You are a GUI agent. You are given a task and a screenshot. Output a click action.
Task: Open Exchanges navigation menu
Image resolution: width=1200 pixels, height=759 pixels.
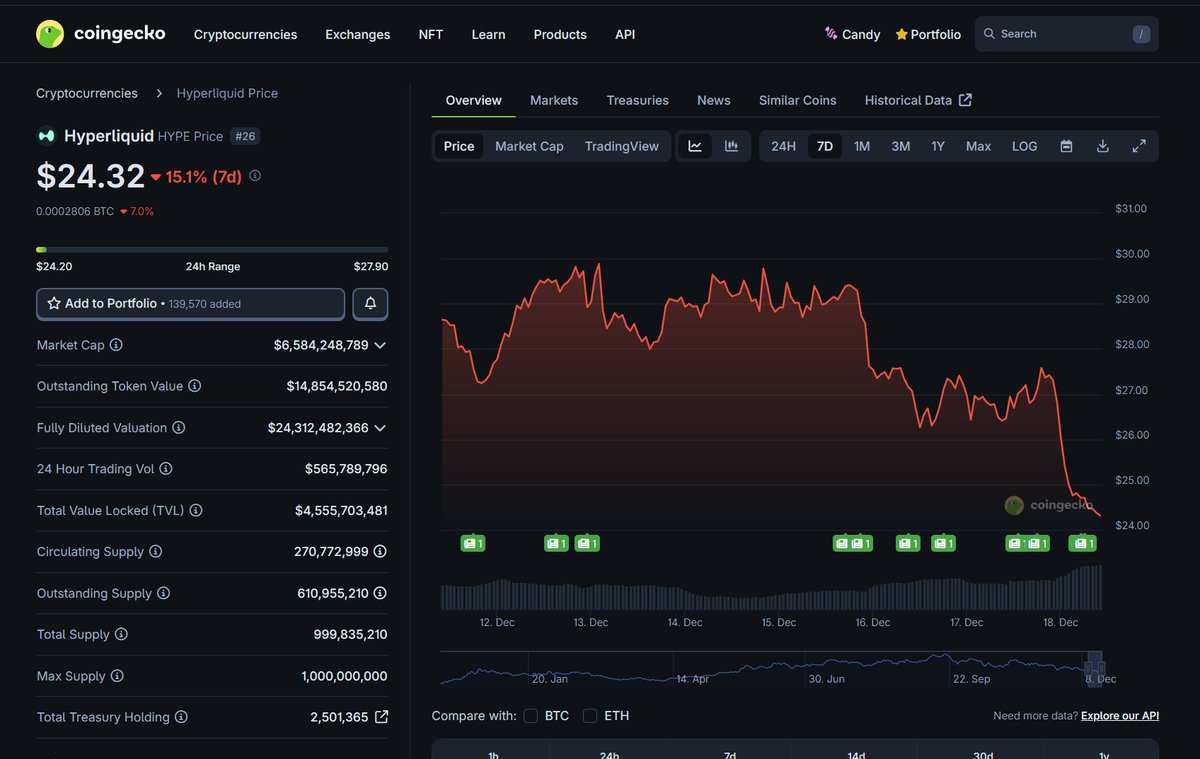tap(357, 34)
